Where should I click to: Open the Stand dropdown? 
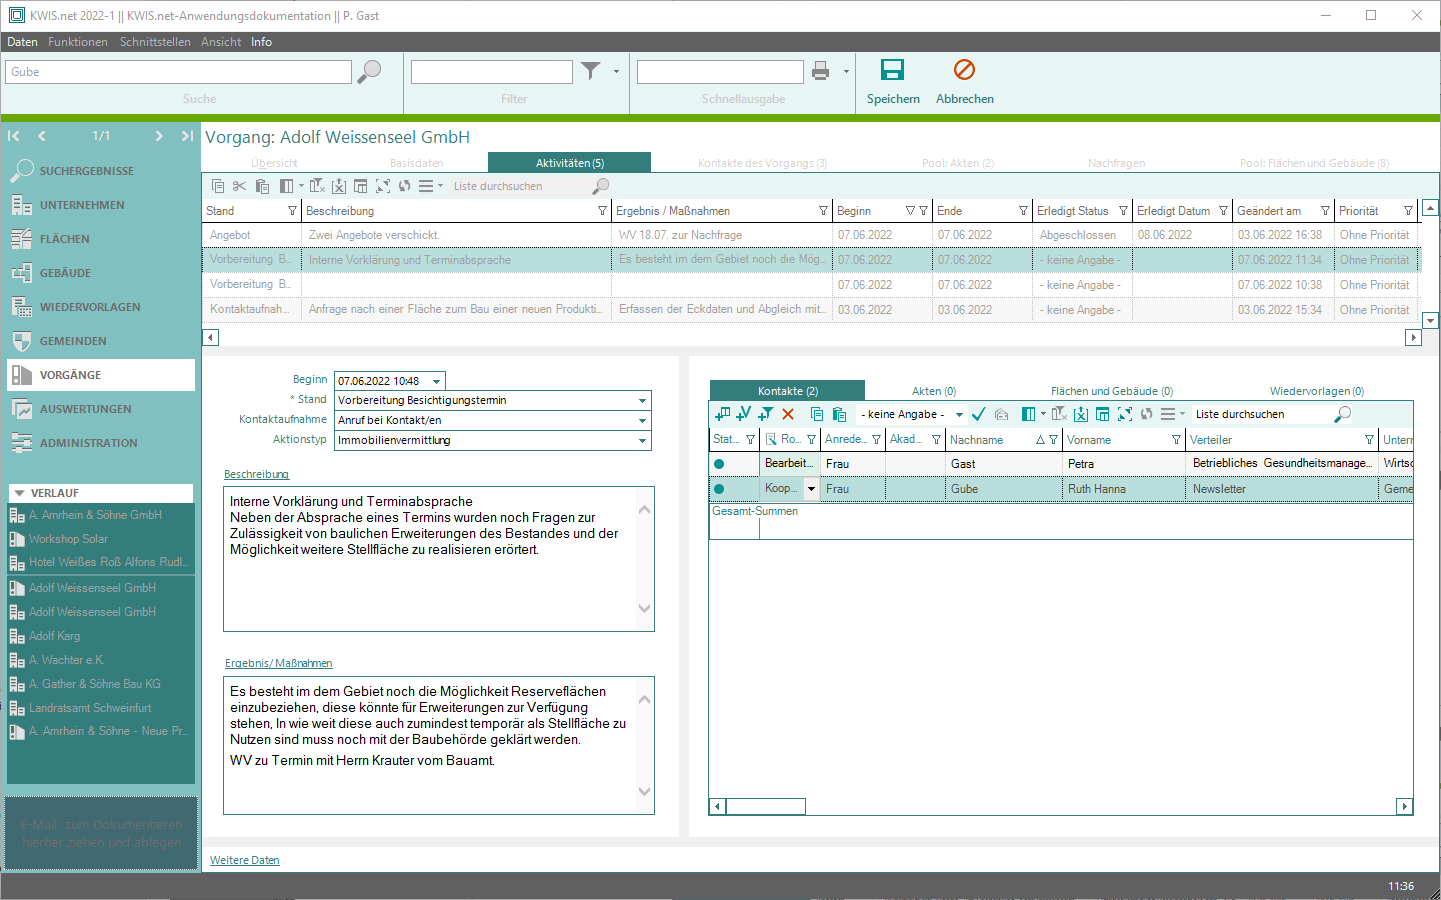click(x=642, y=400)
